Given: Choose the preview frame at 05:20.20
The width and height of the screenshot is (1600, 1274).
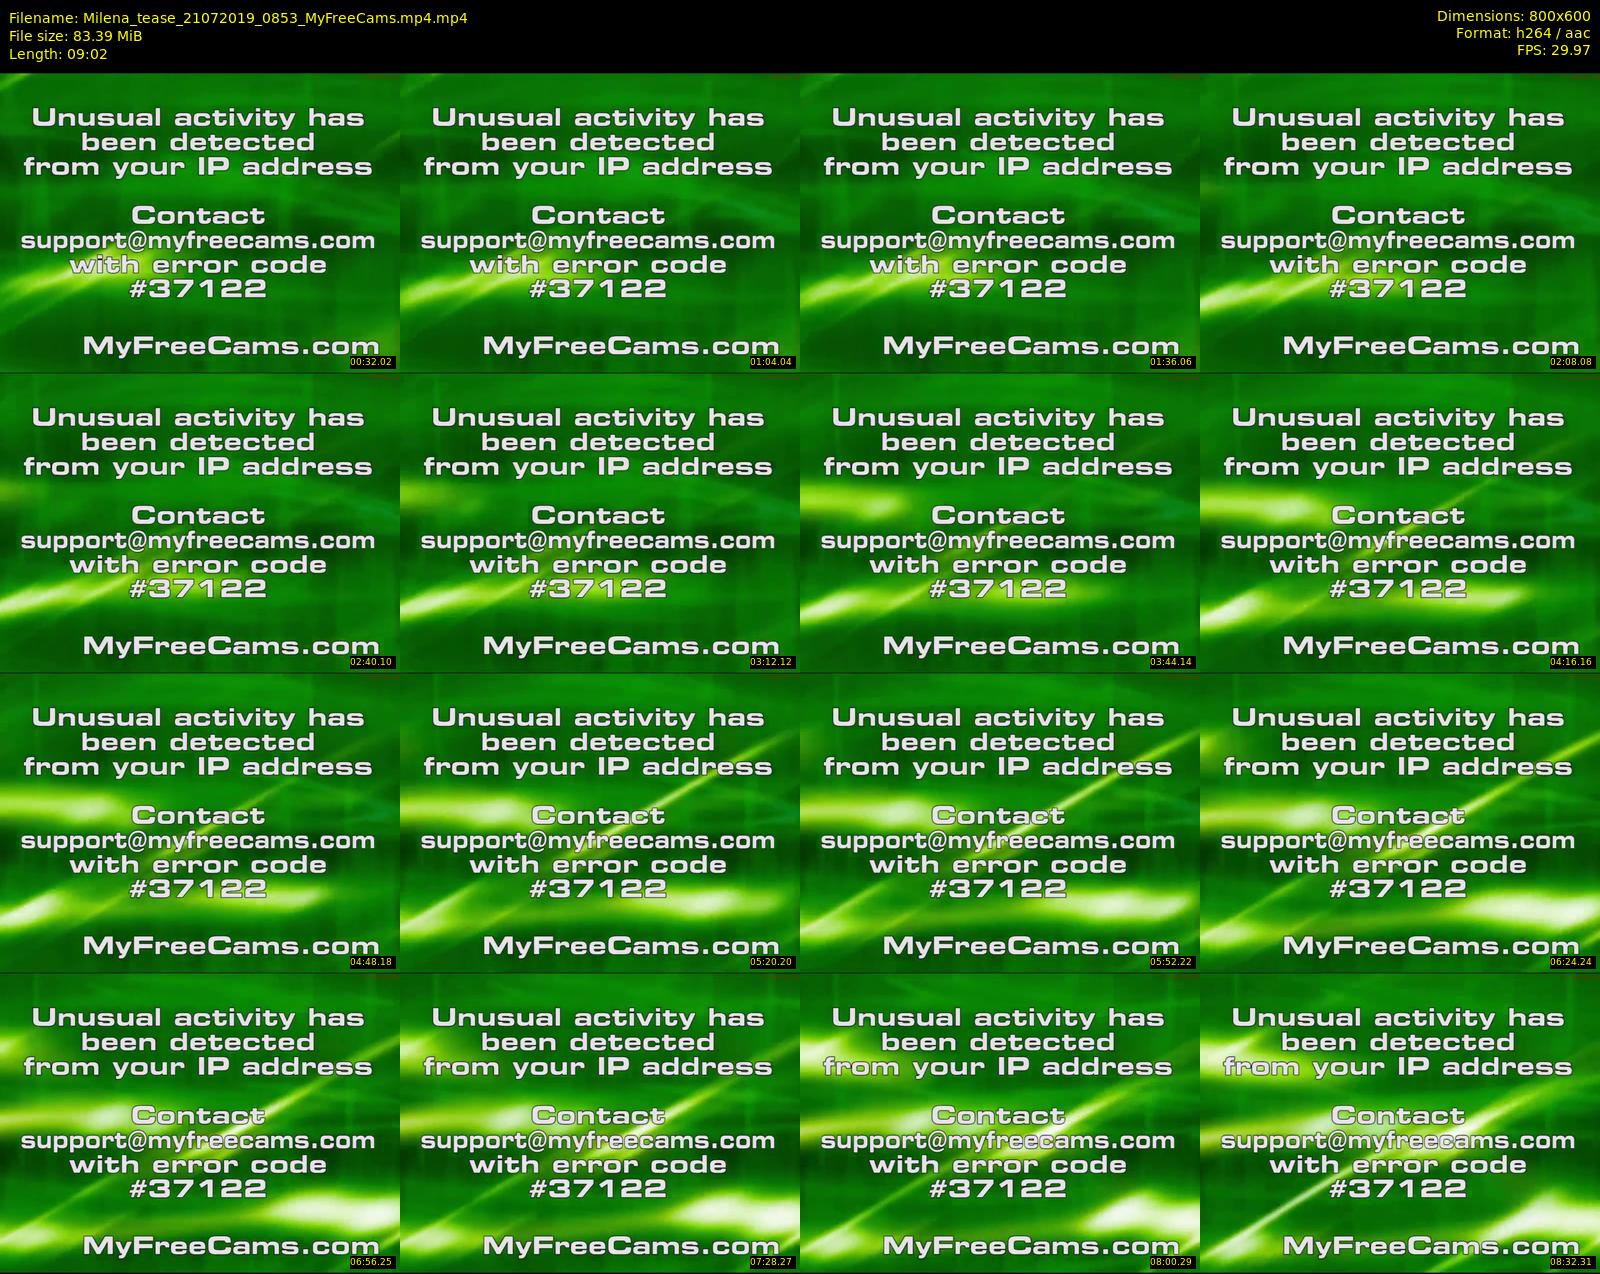Looking at the screenshot, I should coord(599,822).
